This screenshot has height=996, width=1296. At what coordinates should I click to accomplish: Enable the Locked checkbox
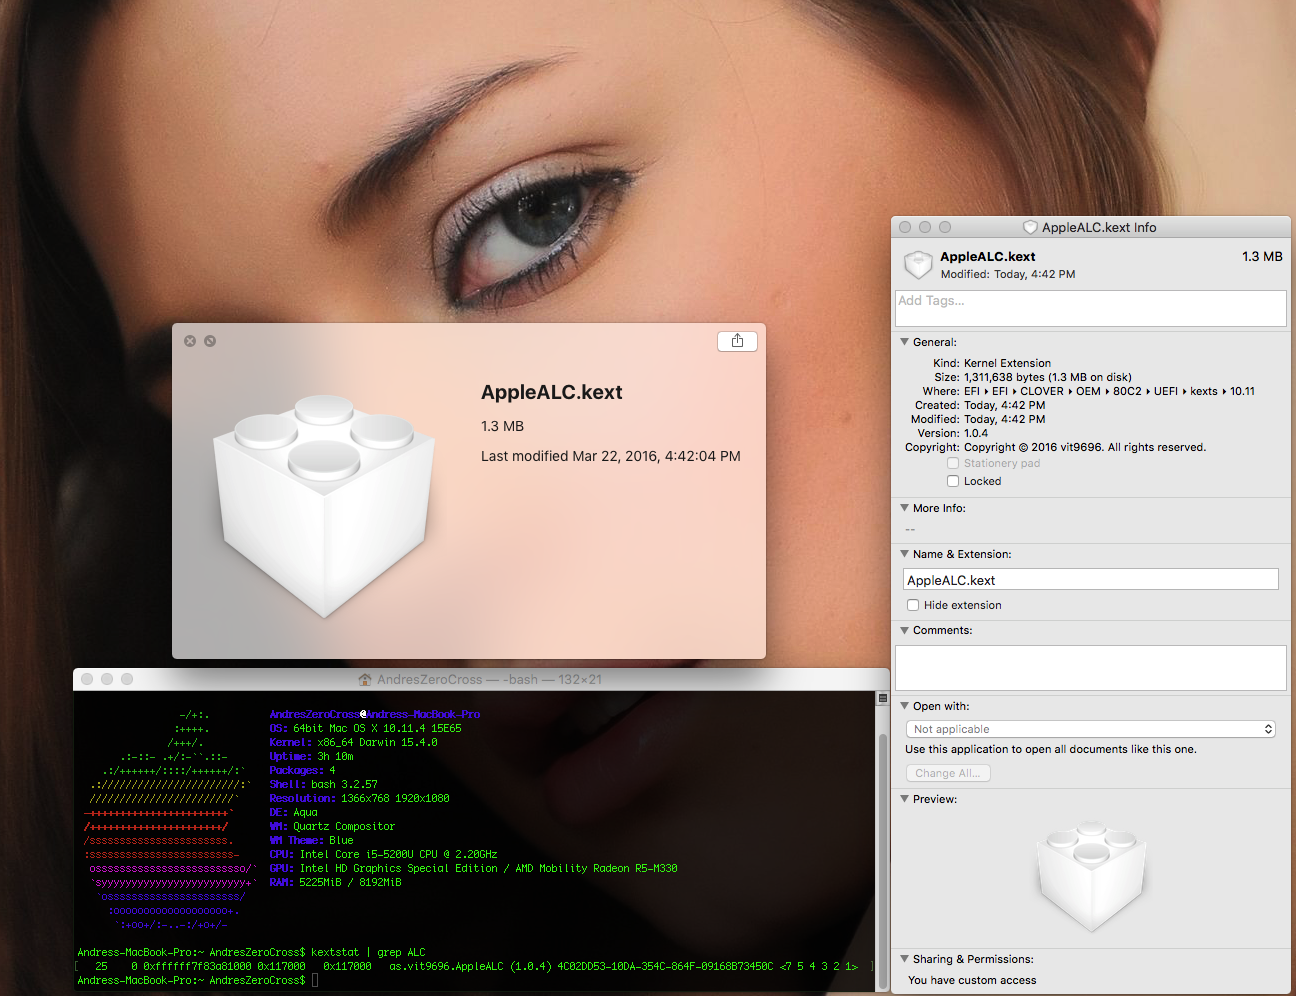tap(953, 481)
